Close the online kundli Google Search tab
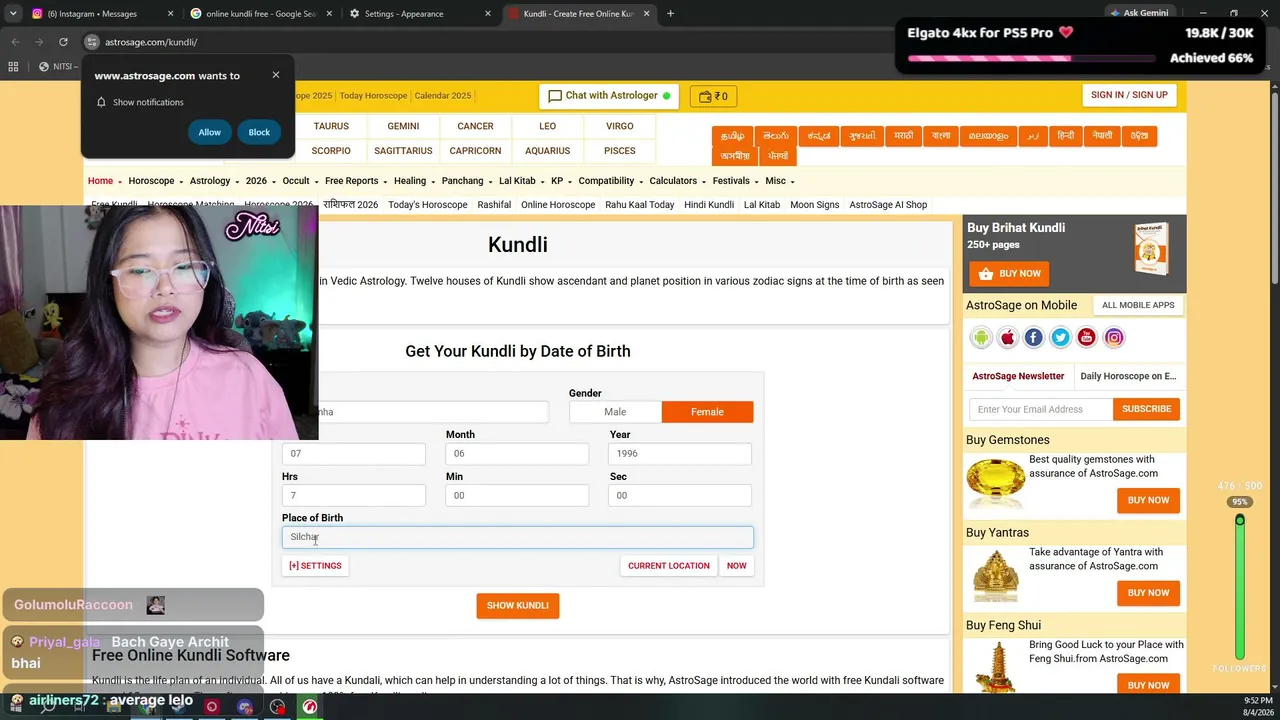This screenshot has height=720, width=1280. click(329, 14)
